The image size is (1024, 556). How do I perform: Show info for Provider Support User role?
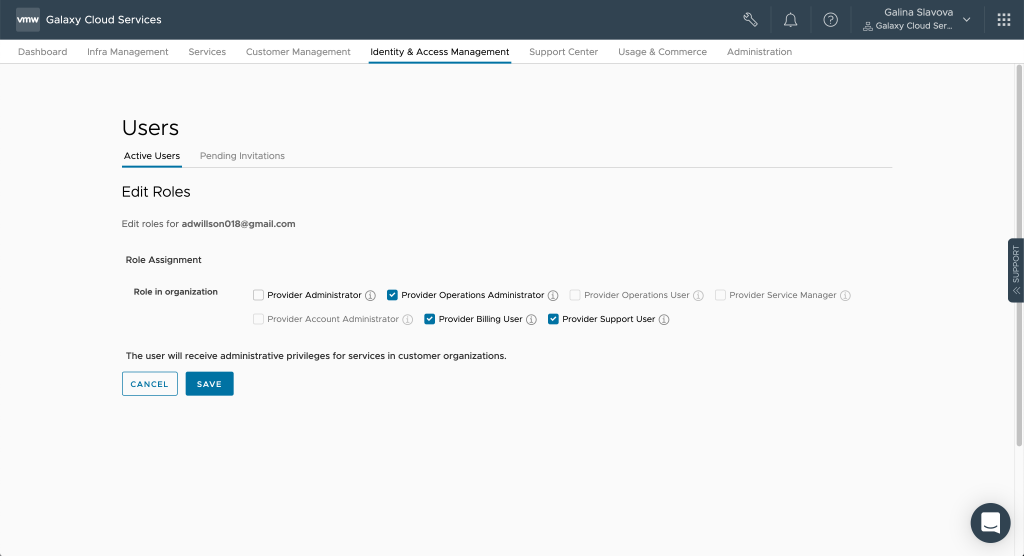pyautogui.click(x=664, y=320)
